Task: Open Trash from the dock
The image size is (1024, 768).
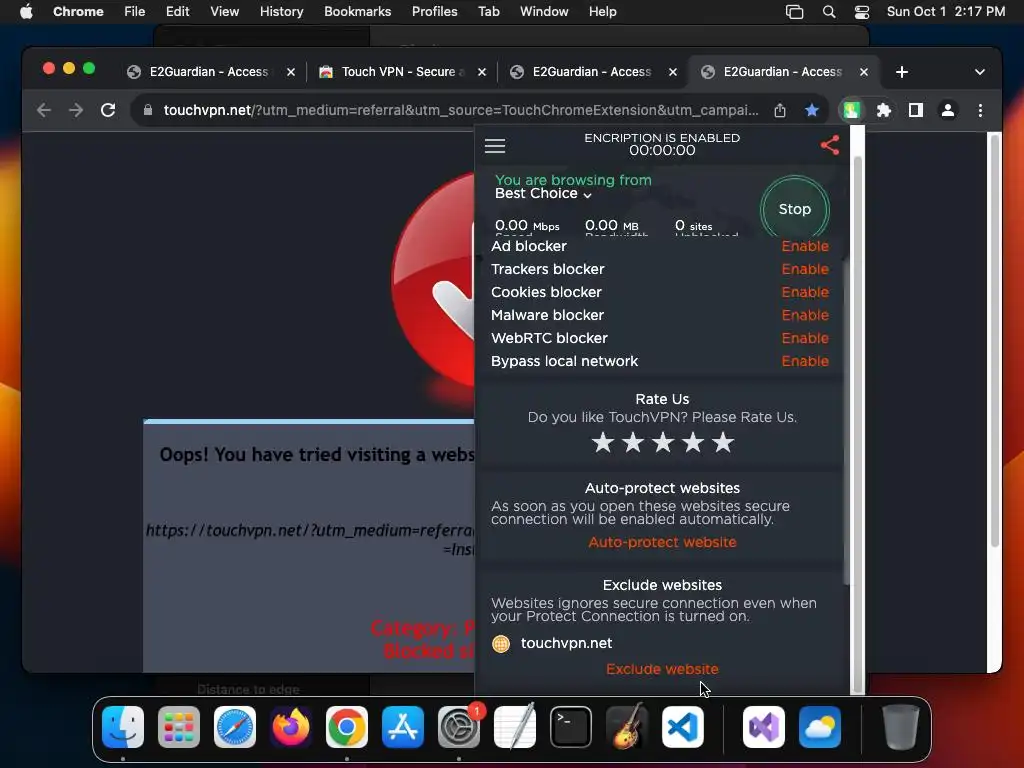Action: pos(901,727)
